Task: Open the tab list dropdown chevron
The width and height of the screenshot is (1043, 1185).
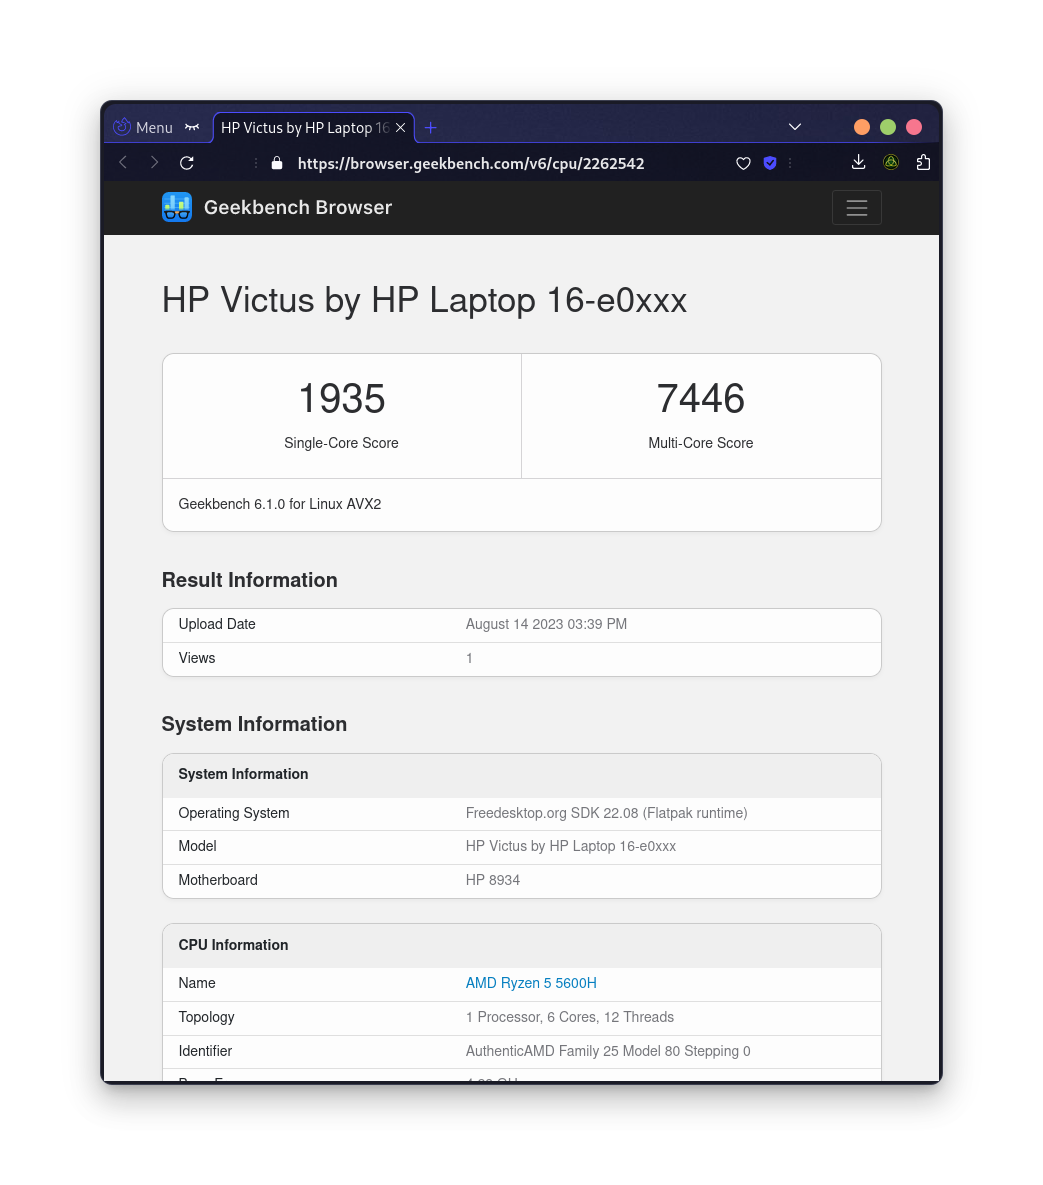Action: click(x=794, y=127)
